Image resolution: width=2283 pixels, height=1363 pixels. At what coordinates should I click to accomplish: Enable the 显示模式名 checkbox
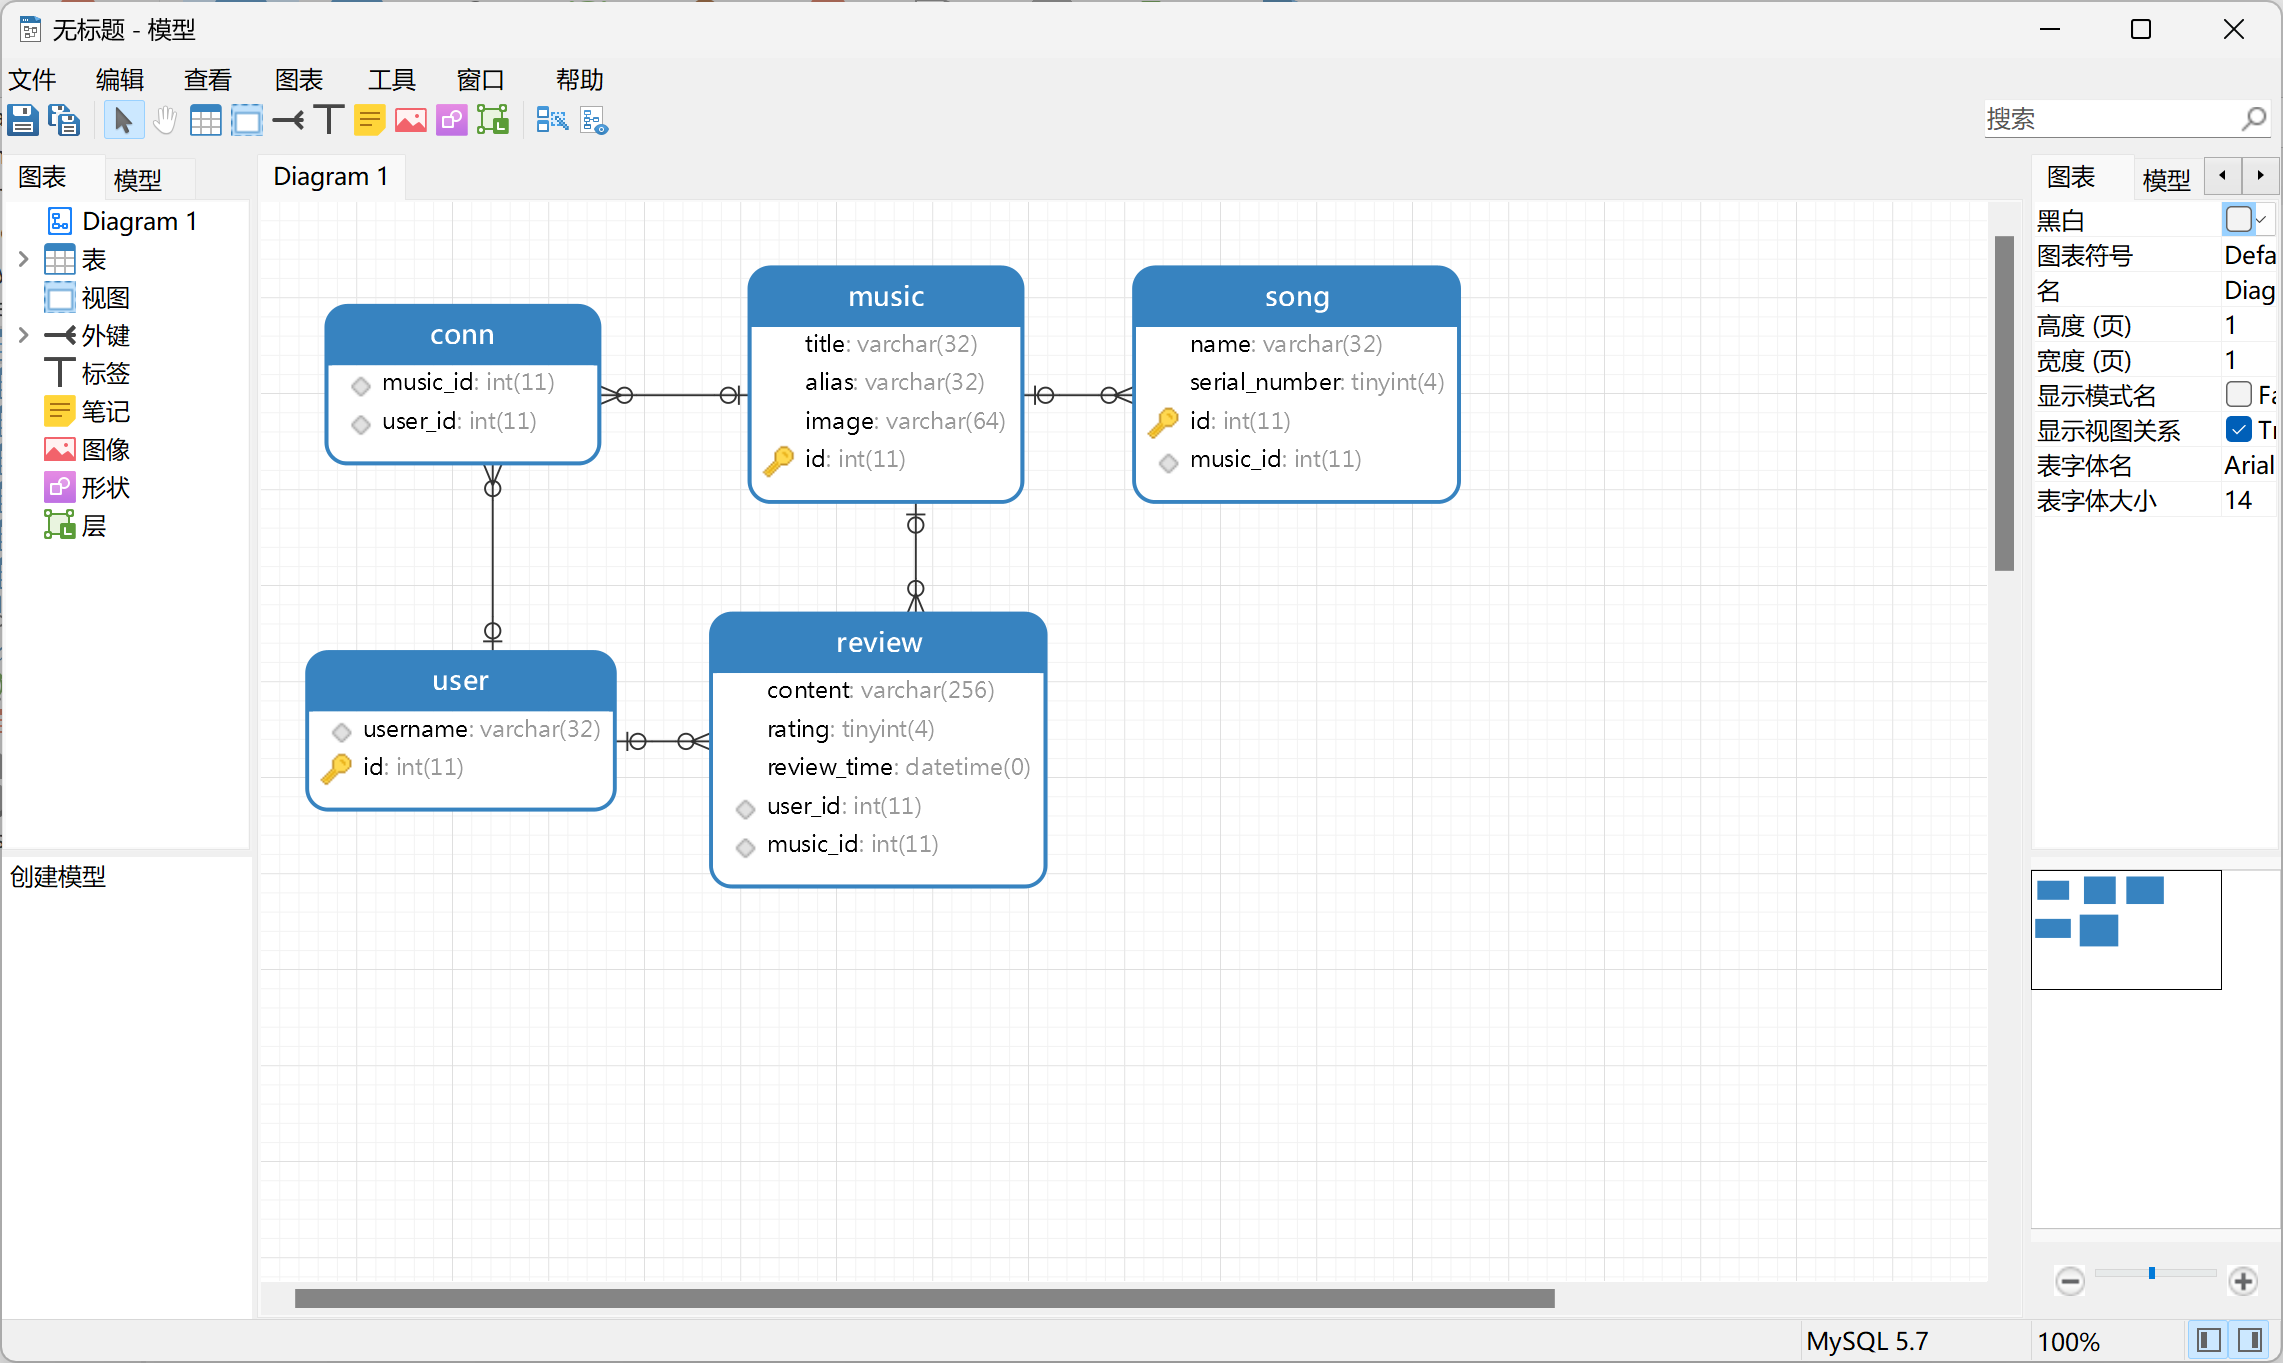pyautogui.click(x=2238, y=394)
